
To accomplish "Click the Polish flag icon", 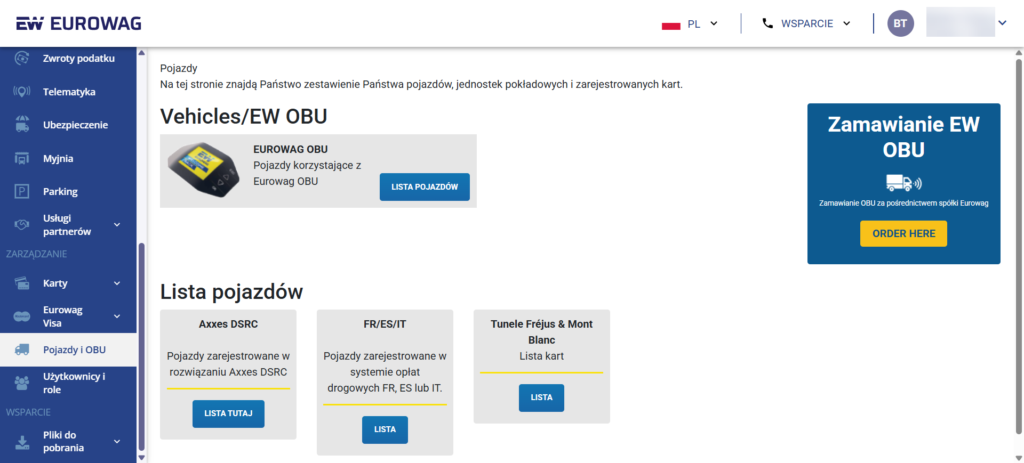I will [671, 24].
